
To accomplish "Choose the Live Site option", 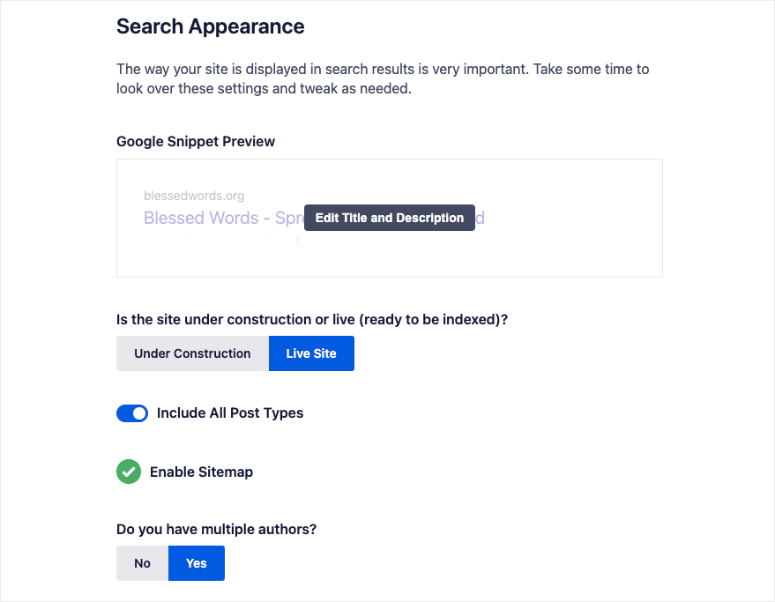I will pyautogui.click(x=311, y=354).
